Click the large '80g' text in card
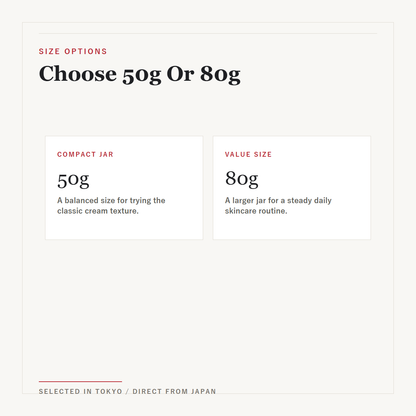 point(242,179)
